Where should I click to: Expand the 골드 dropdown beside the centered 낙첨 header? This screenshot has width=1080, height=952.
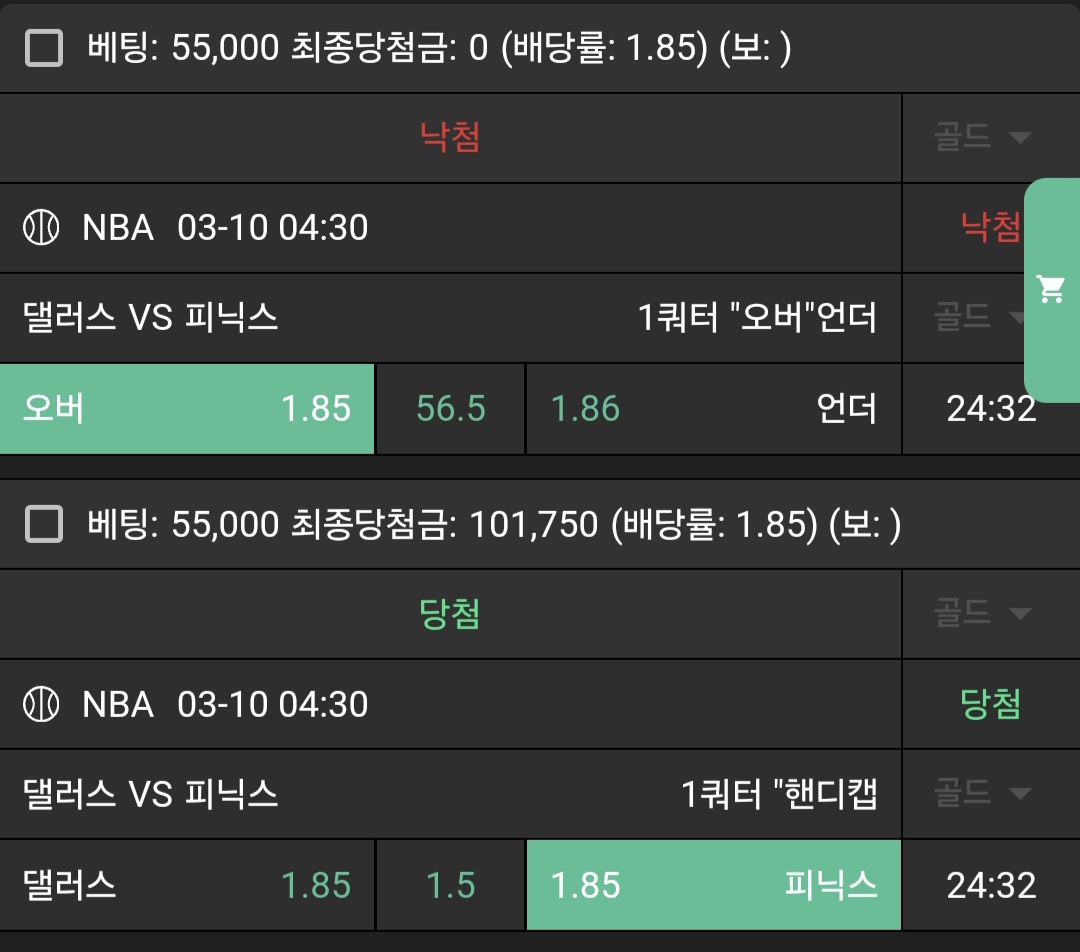coord(982,138)
